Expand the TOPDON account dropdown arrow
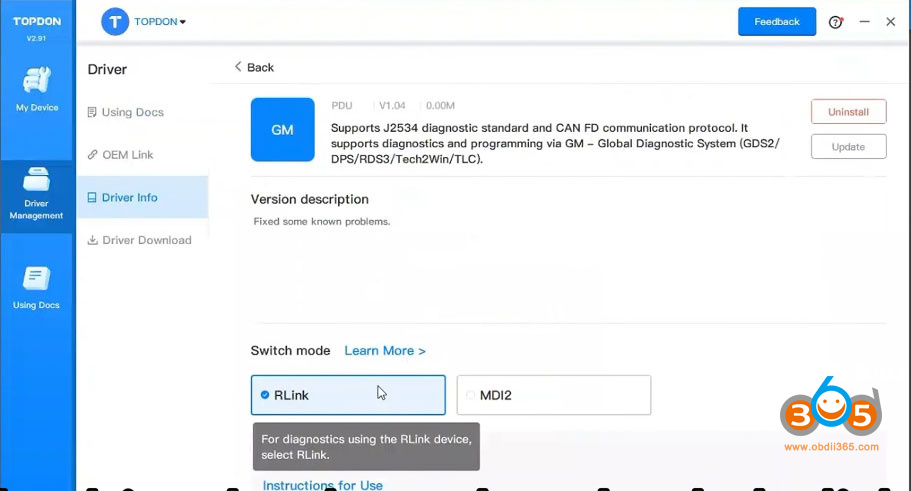This screenshot has height=491, width=911. [x=183, y=22]
